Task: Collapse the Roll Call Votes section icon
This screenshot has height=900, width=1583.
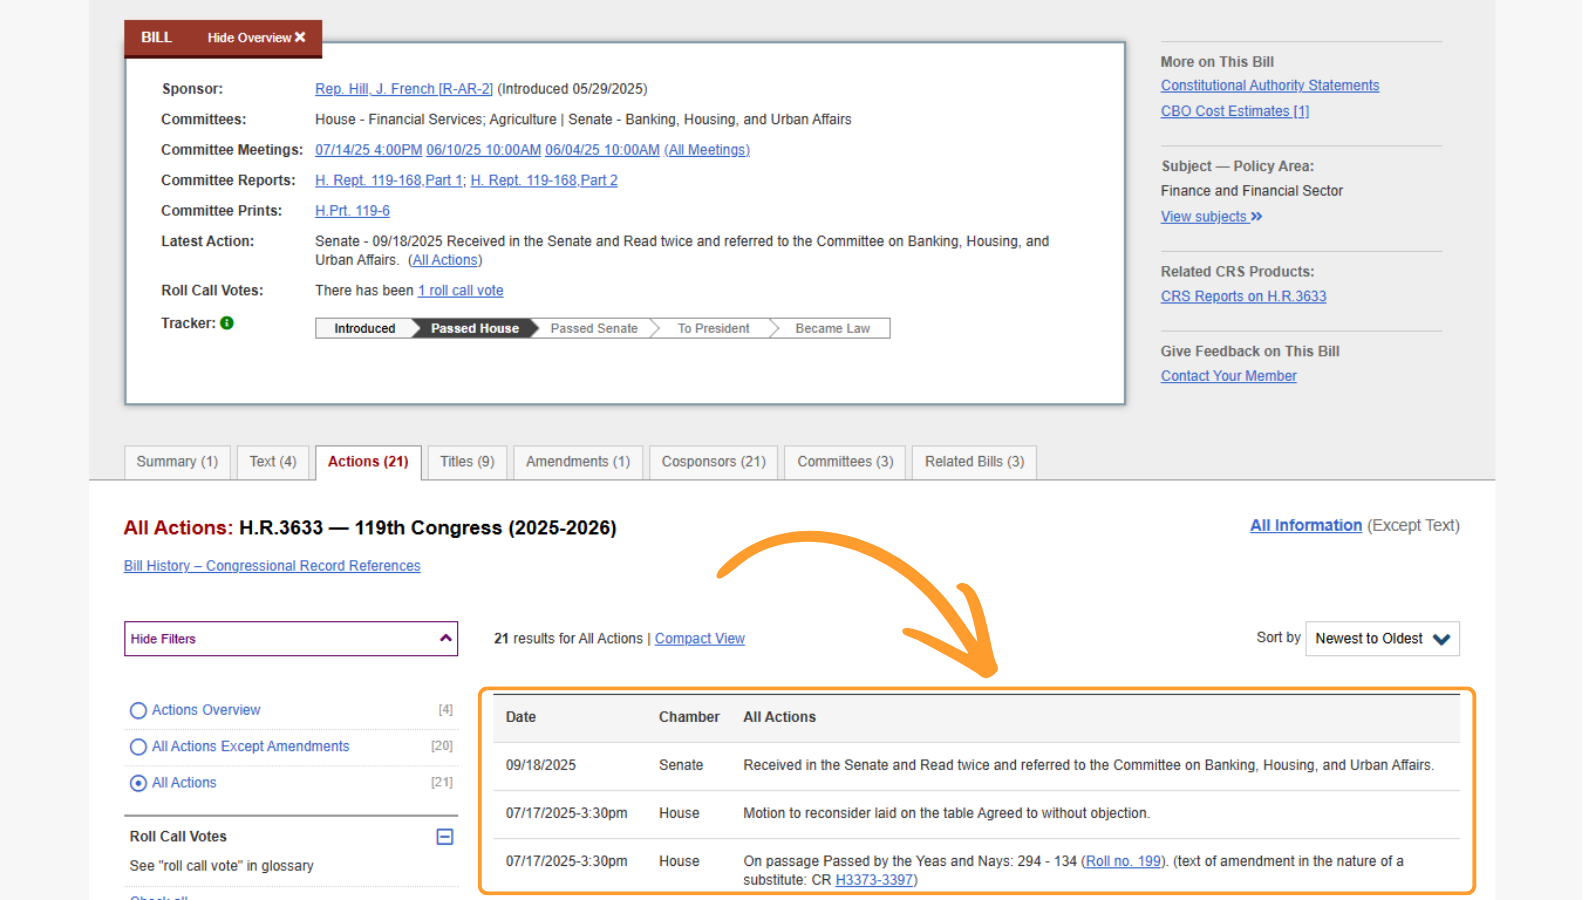Action: (x=445, y=836)
